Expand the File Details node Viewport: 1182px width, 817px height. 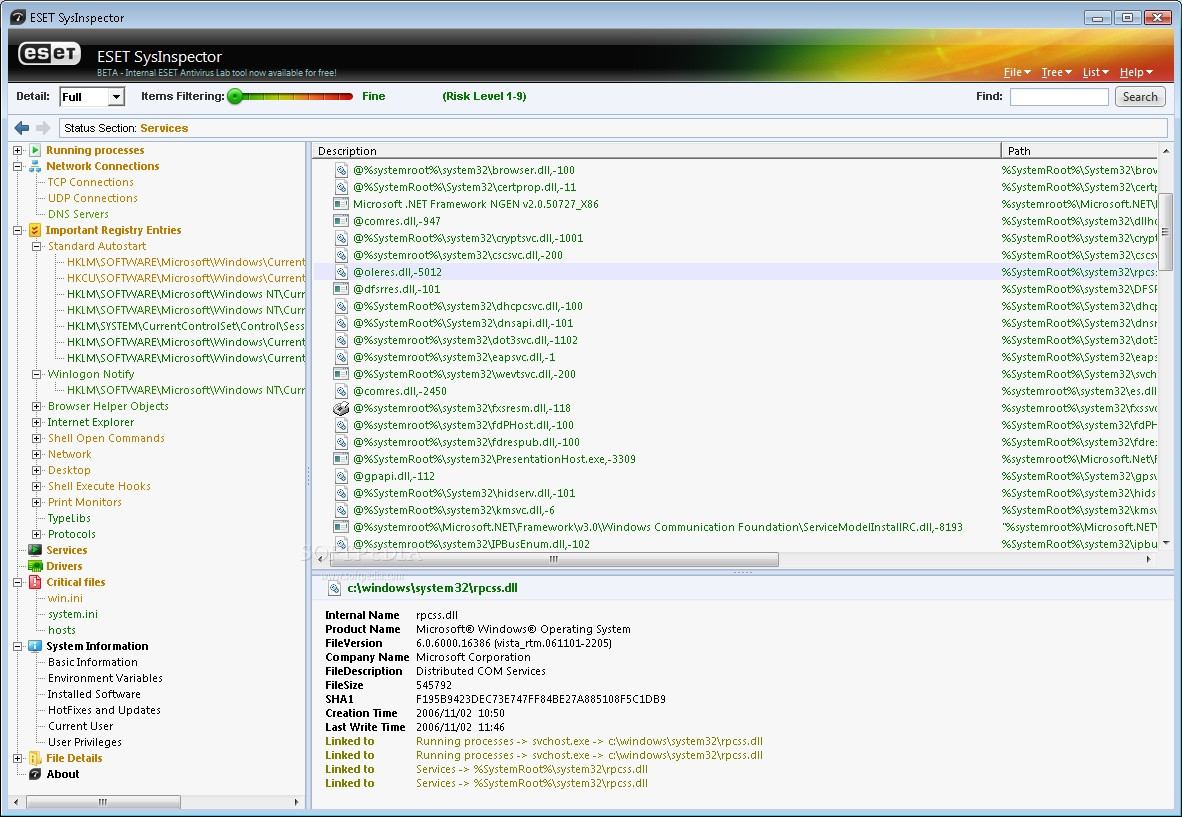pos(17,758)
